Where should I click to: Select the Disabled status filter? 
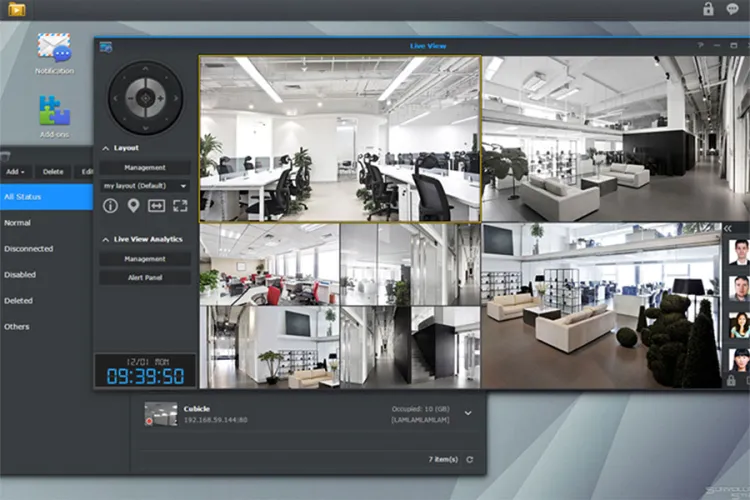[x=20, y=275]
